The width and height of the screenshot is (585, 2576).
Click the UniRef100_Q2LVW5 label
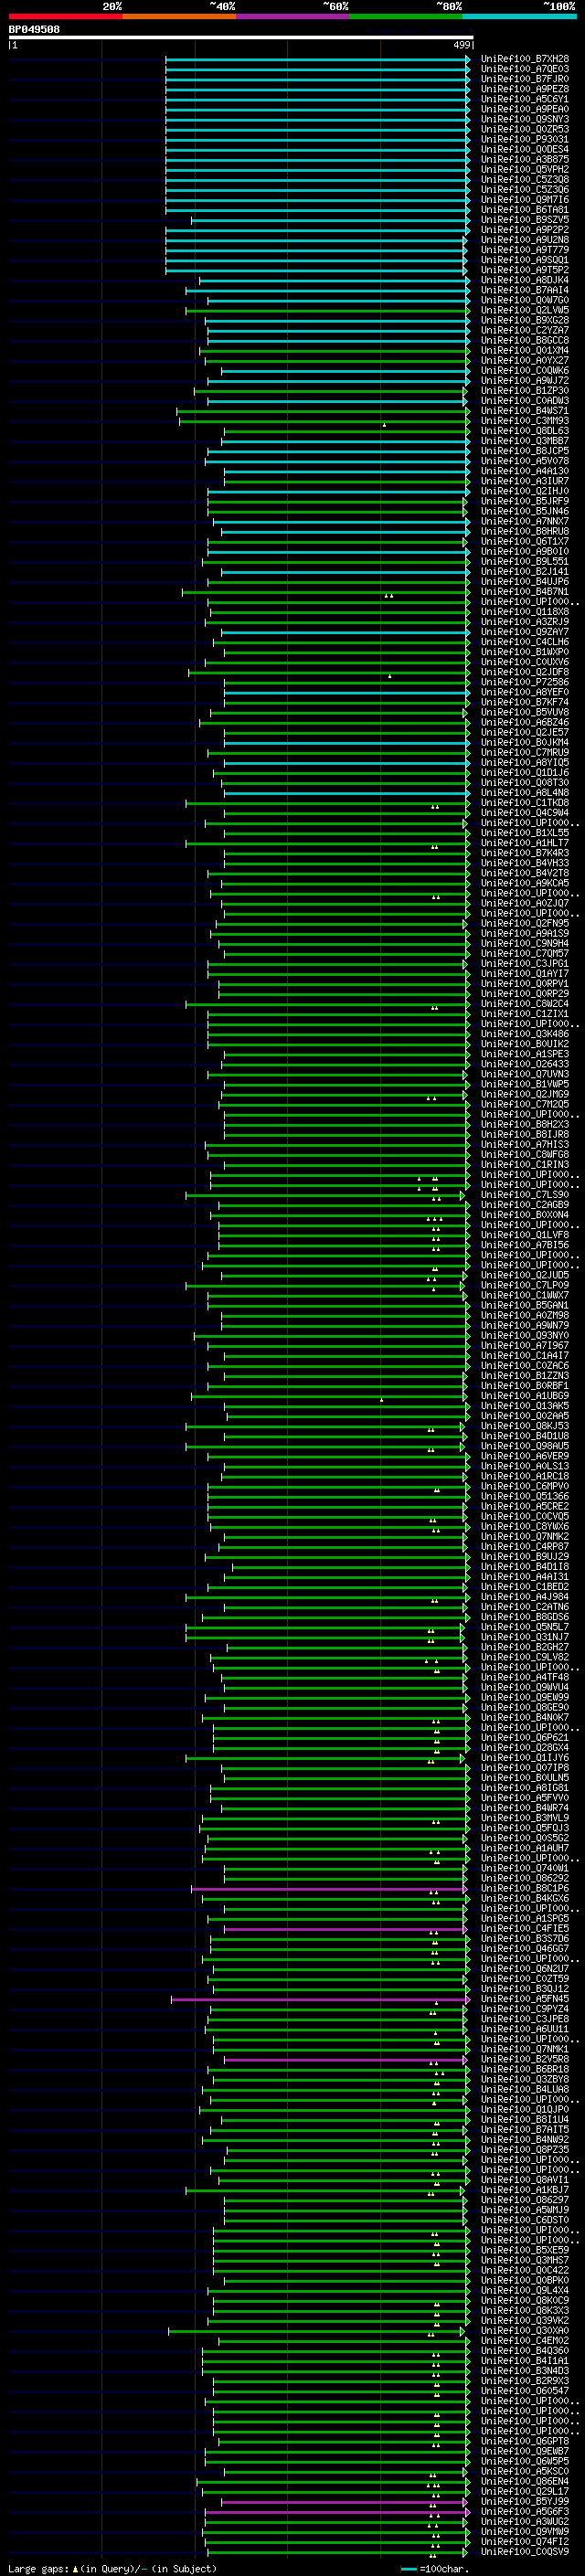(x=525, y=310)
